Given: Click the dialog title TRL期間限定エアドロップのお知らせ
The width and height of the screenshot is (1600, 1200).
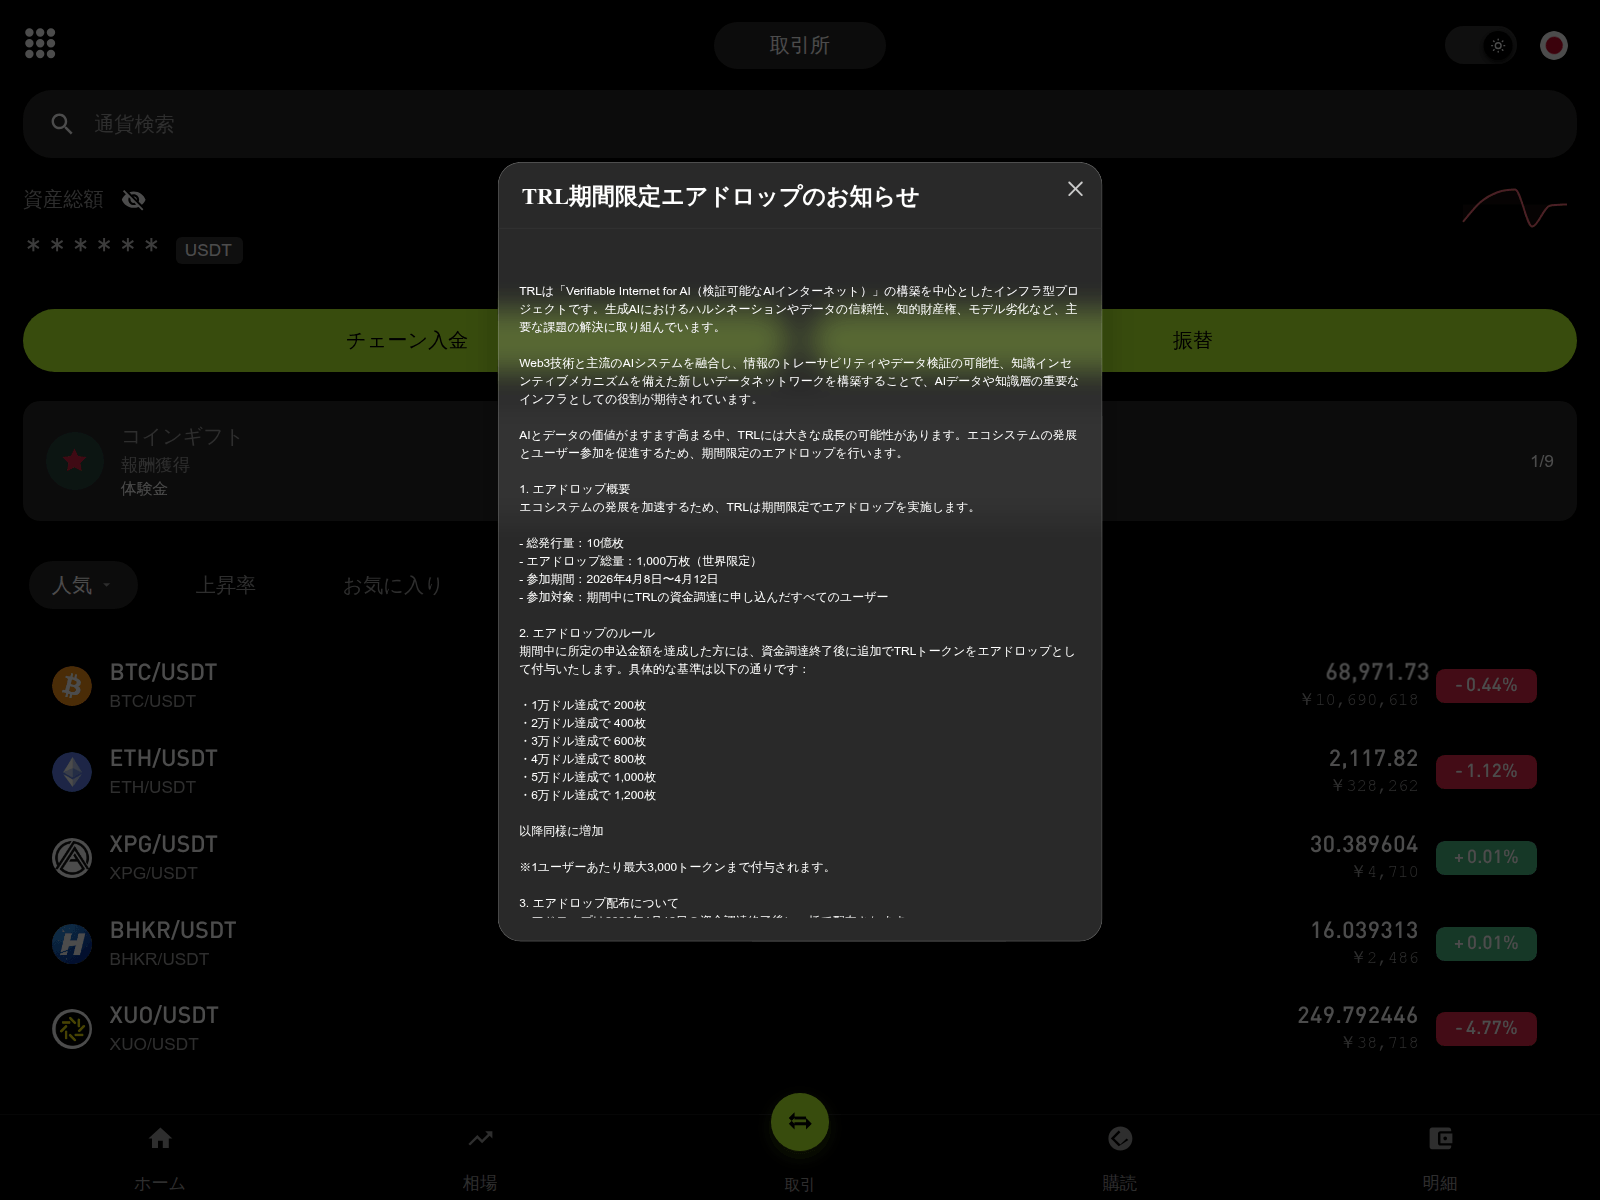Looking at the screenshot, I should [x=720, y=196].
